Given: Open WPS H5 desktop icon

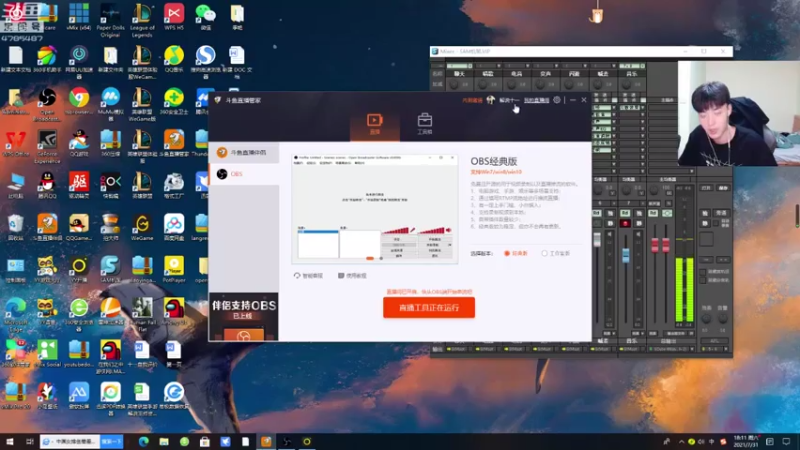Looking at the screenshot, I should click(x=173, y=17).
